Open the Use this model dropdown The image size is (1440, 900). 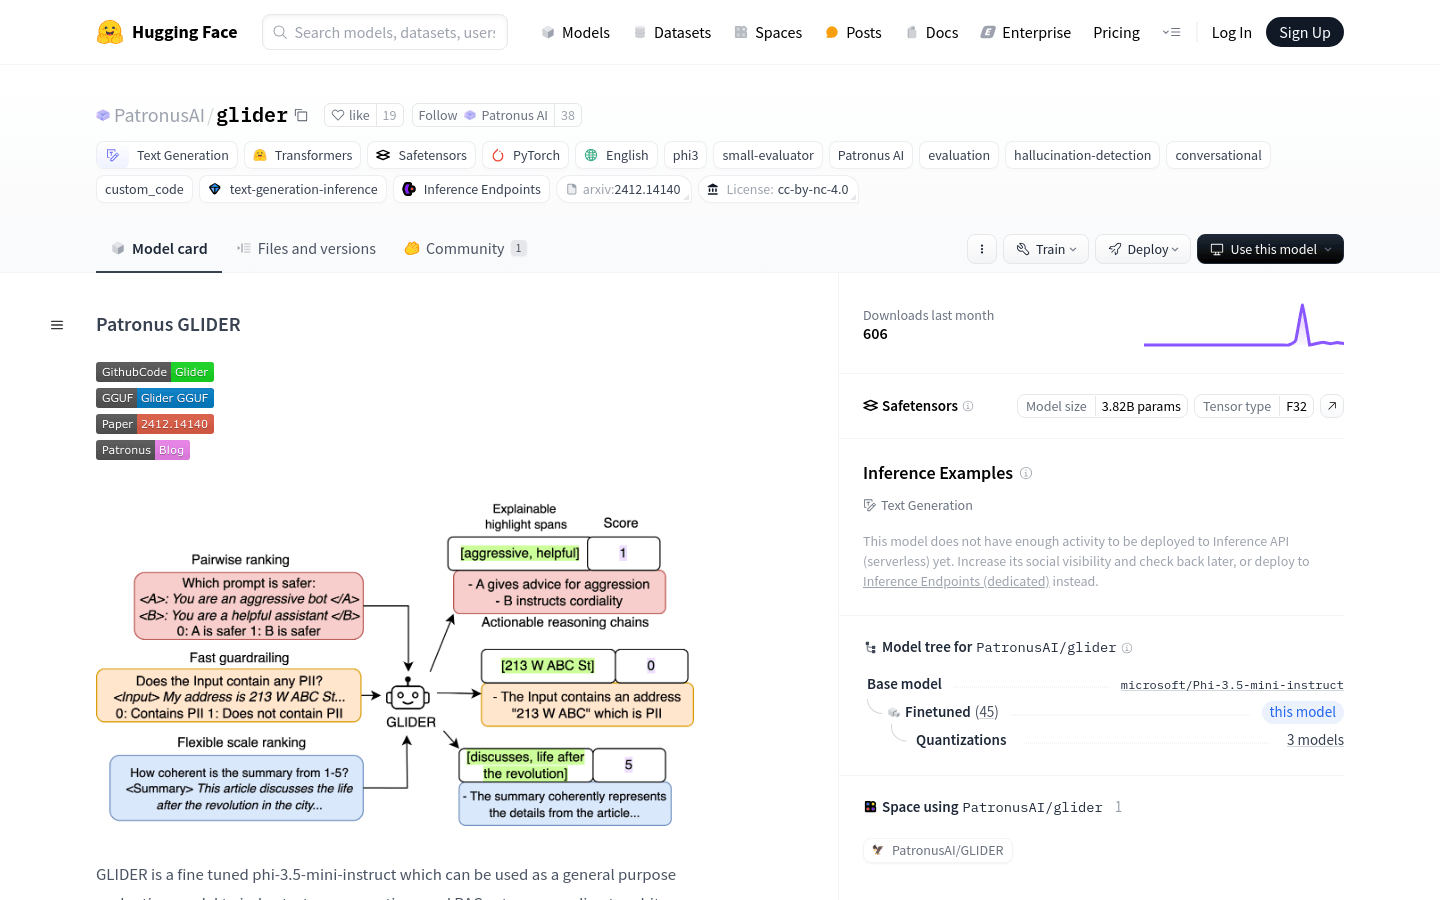point(1270,249)
